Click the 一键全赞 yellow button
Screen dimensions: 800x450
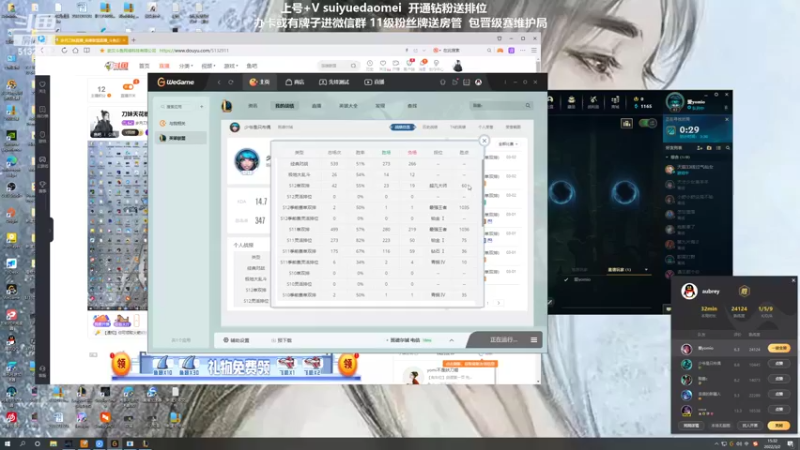(779, 348)
